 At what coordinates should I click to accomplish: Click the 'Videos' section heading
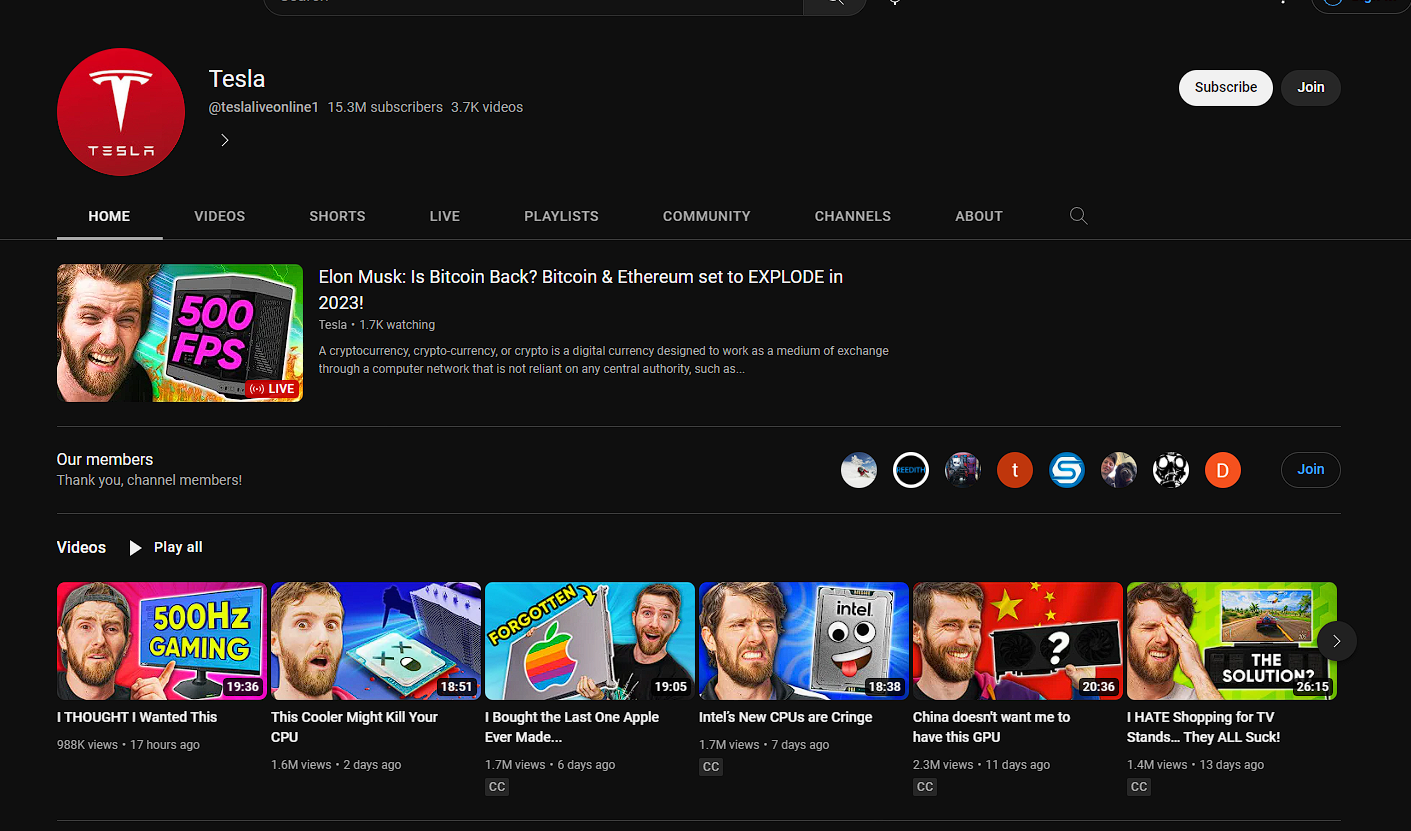pos(81,547)
